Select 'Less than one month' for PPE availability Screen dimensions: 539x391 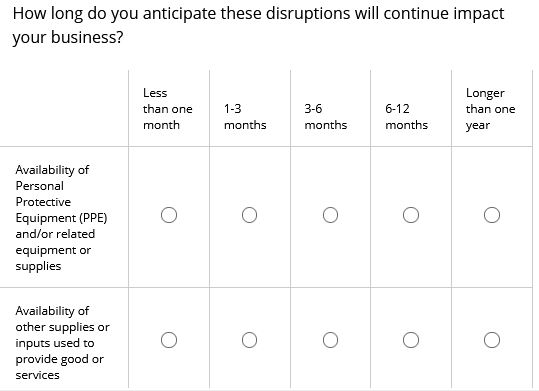169,215
